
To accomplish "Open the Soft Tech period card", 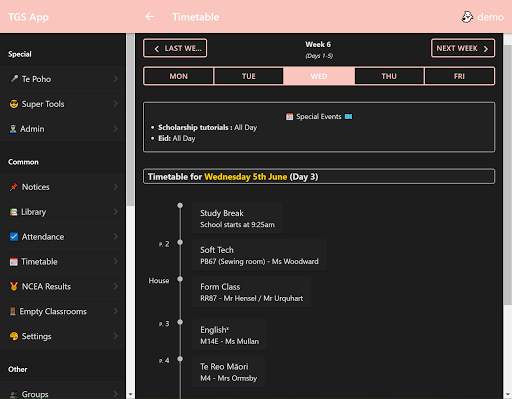I will pos(259,255).
